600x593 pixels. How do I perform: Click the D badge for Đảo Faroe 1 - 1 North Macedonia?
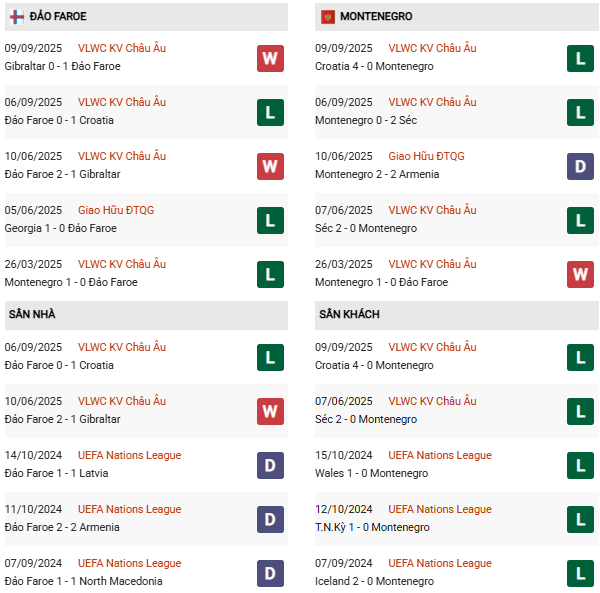(270, 573)
